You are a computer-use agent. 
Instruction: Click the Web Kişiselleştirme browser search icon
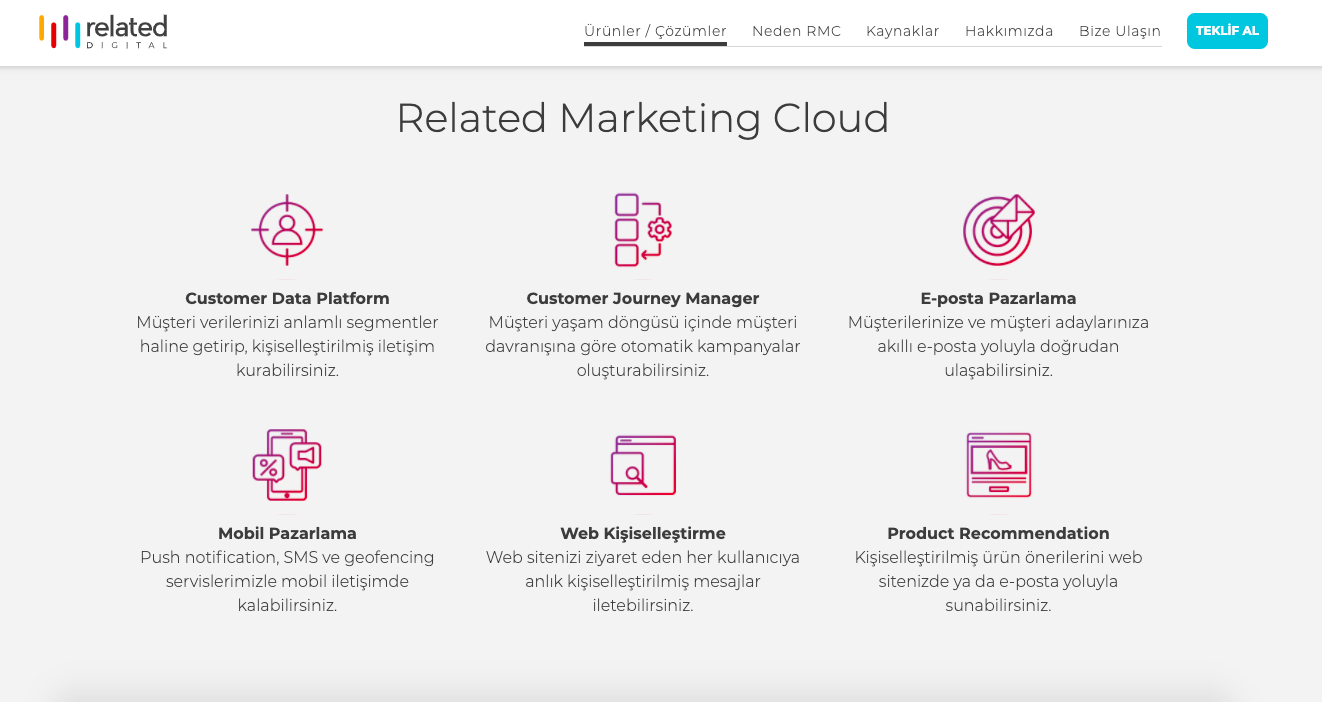pos(643,465)
